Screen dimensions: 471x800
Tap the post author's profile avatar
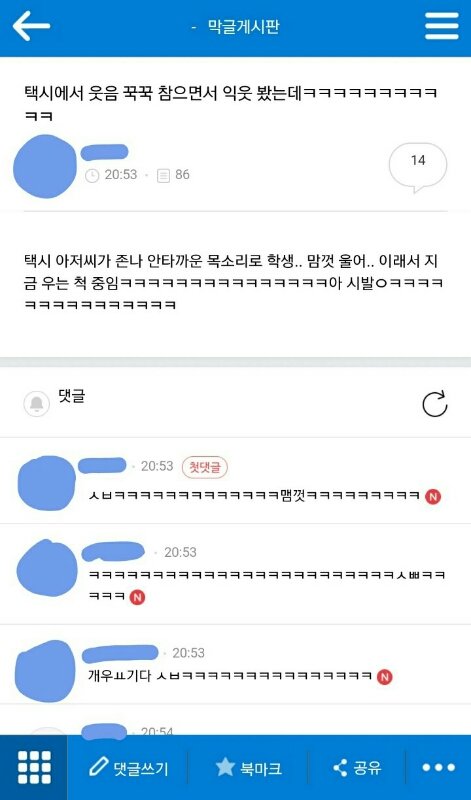tap(45, 167)
